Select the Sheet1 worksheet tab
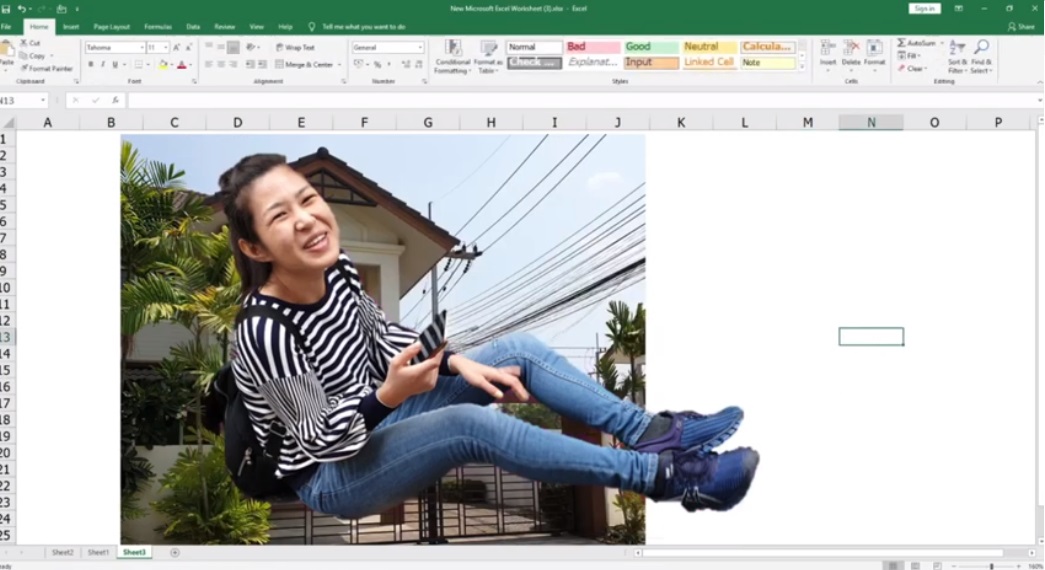The image size is (1045, 570). 98,552
